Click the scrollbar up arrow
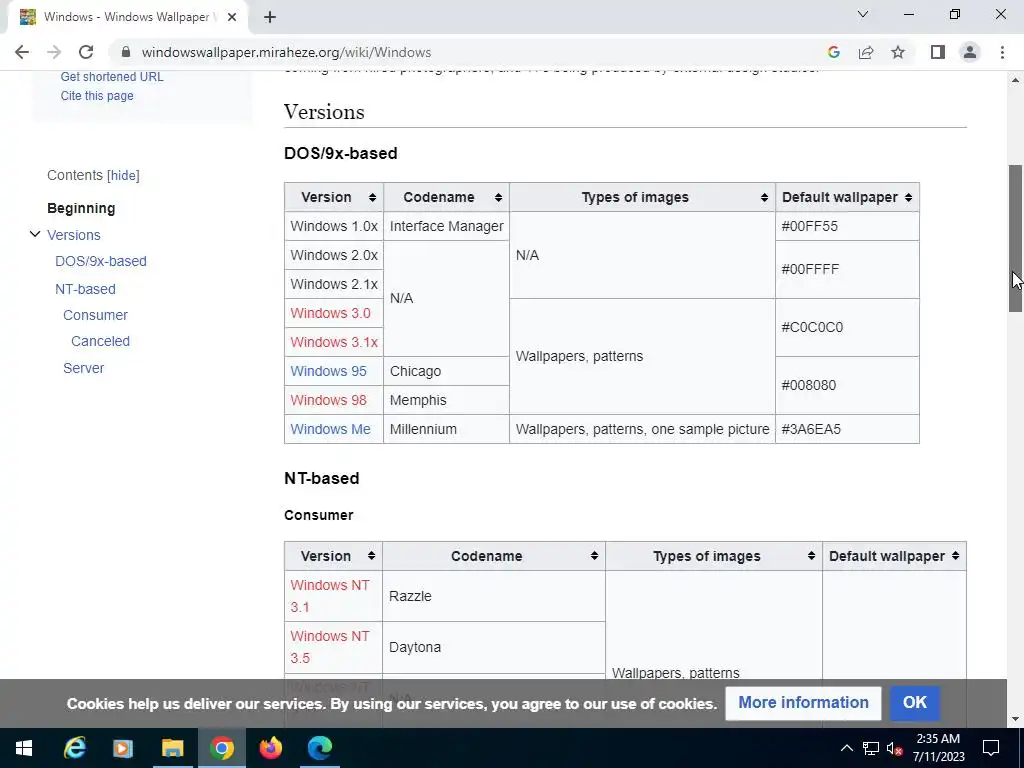 coord(1015,80)
